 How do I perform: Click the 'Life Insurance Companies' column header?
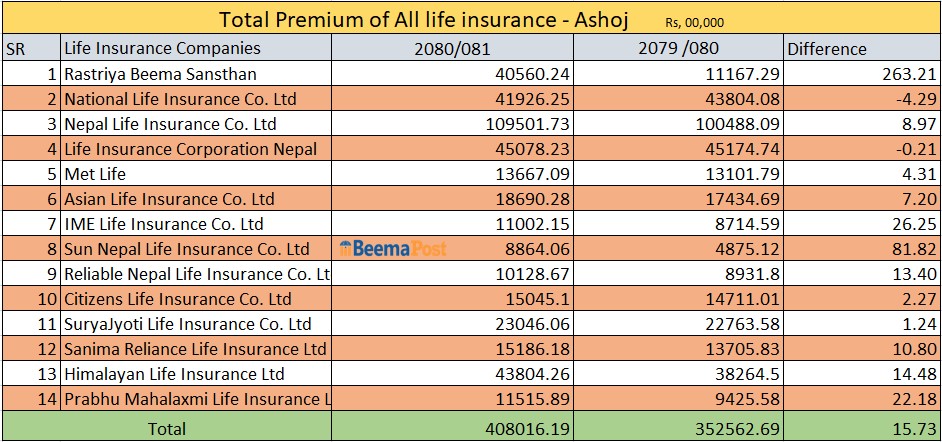point(162,48)
